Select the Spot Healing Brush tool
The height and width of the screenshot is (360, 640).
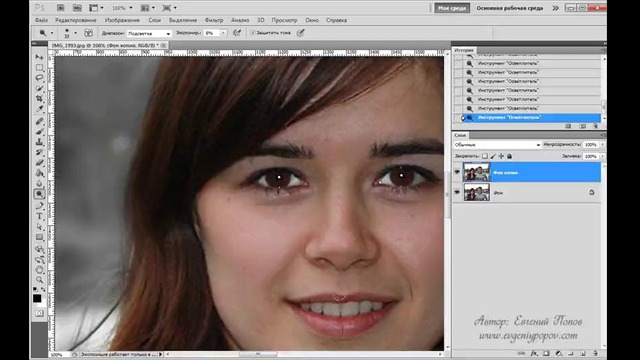(39, 121)
